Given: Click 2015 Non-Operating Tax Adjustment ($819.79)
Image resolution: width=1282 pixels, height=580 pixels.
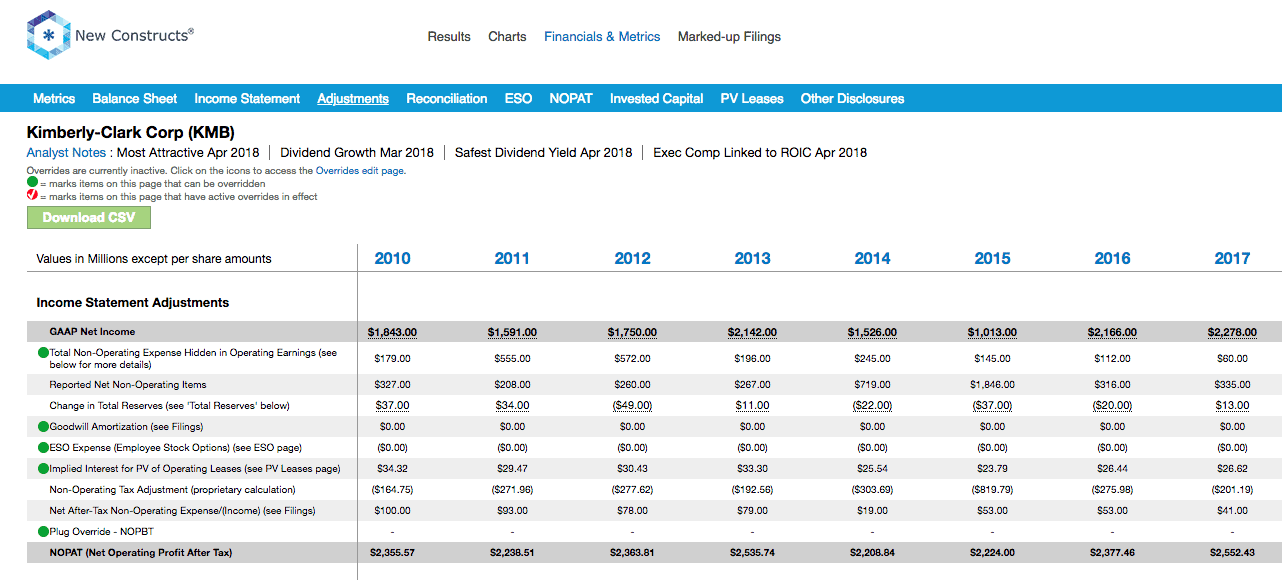Looking at the screenshot, I should pyautogui.click(x=992, y=490).
